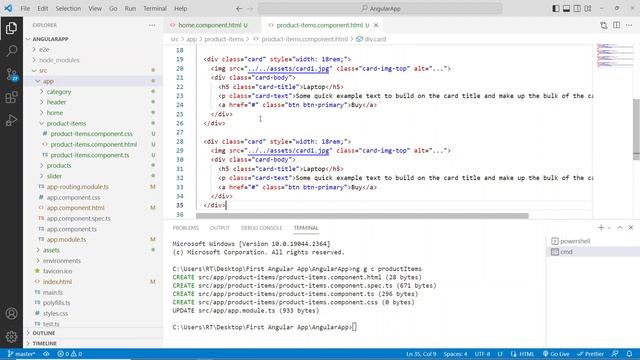Go forward with the navigation arrow
Image resolution: width=640 pixels, height=360 pixels.
point(250,9)
